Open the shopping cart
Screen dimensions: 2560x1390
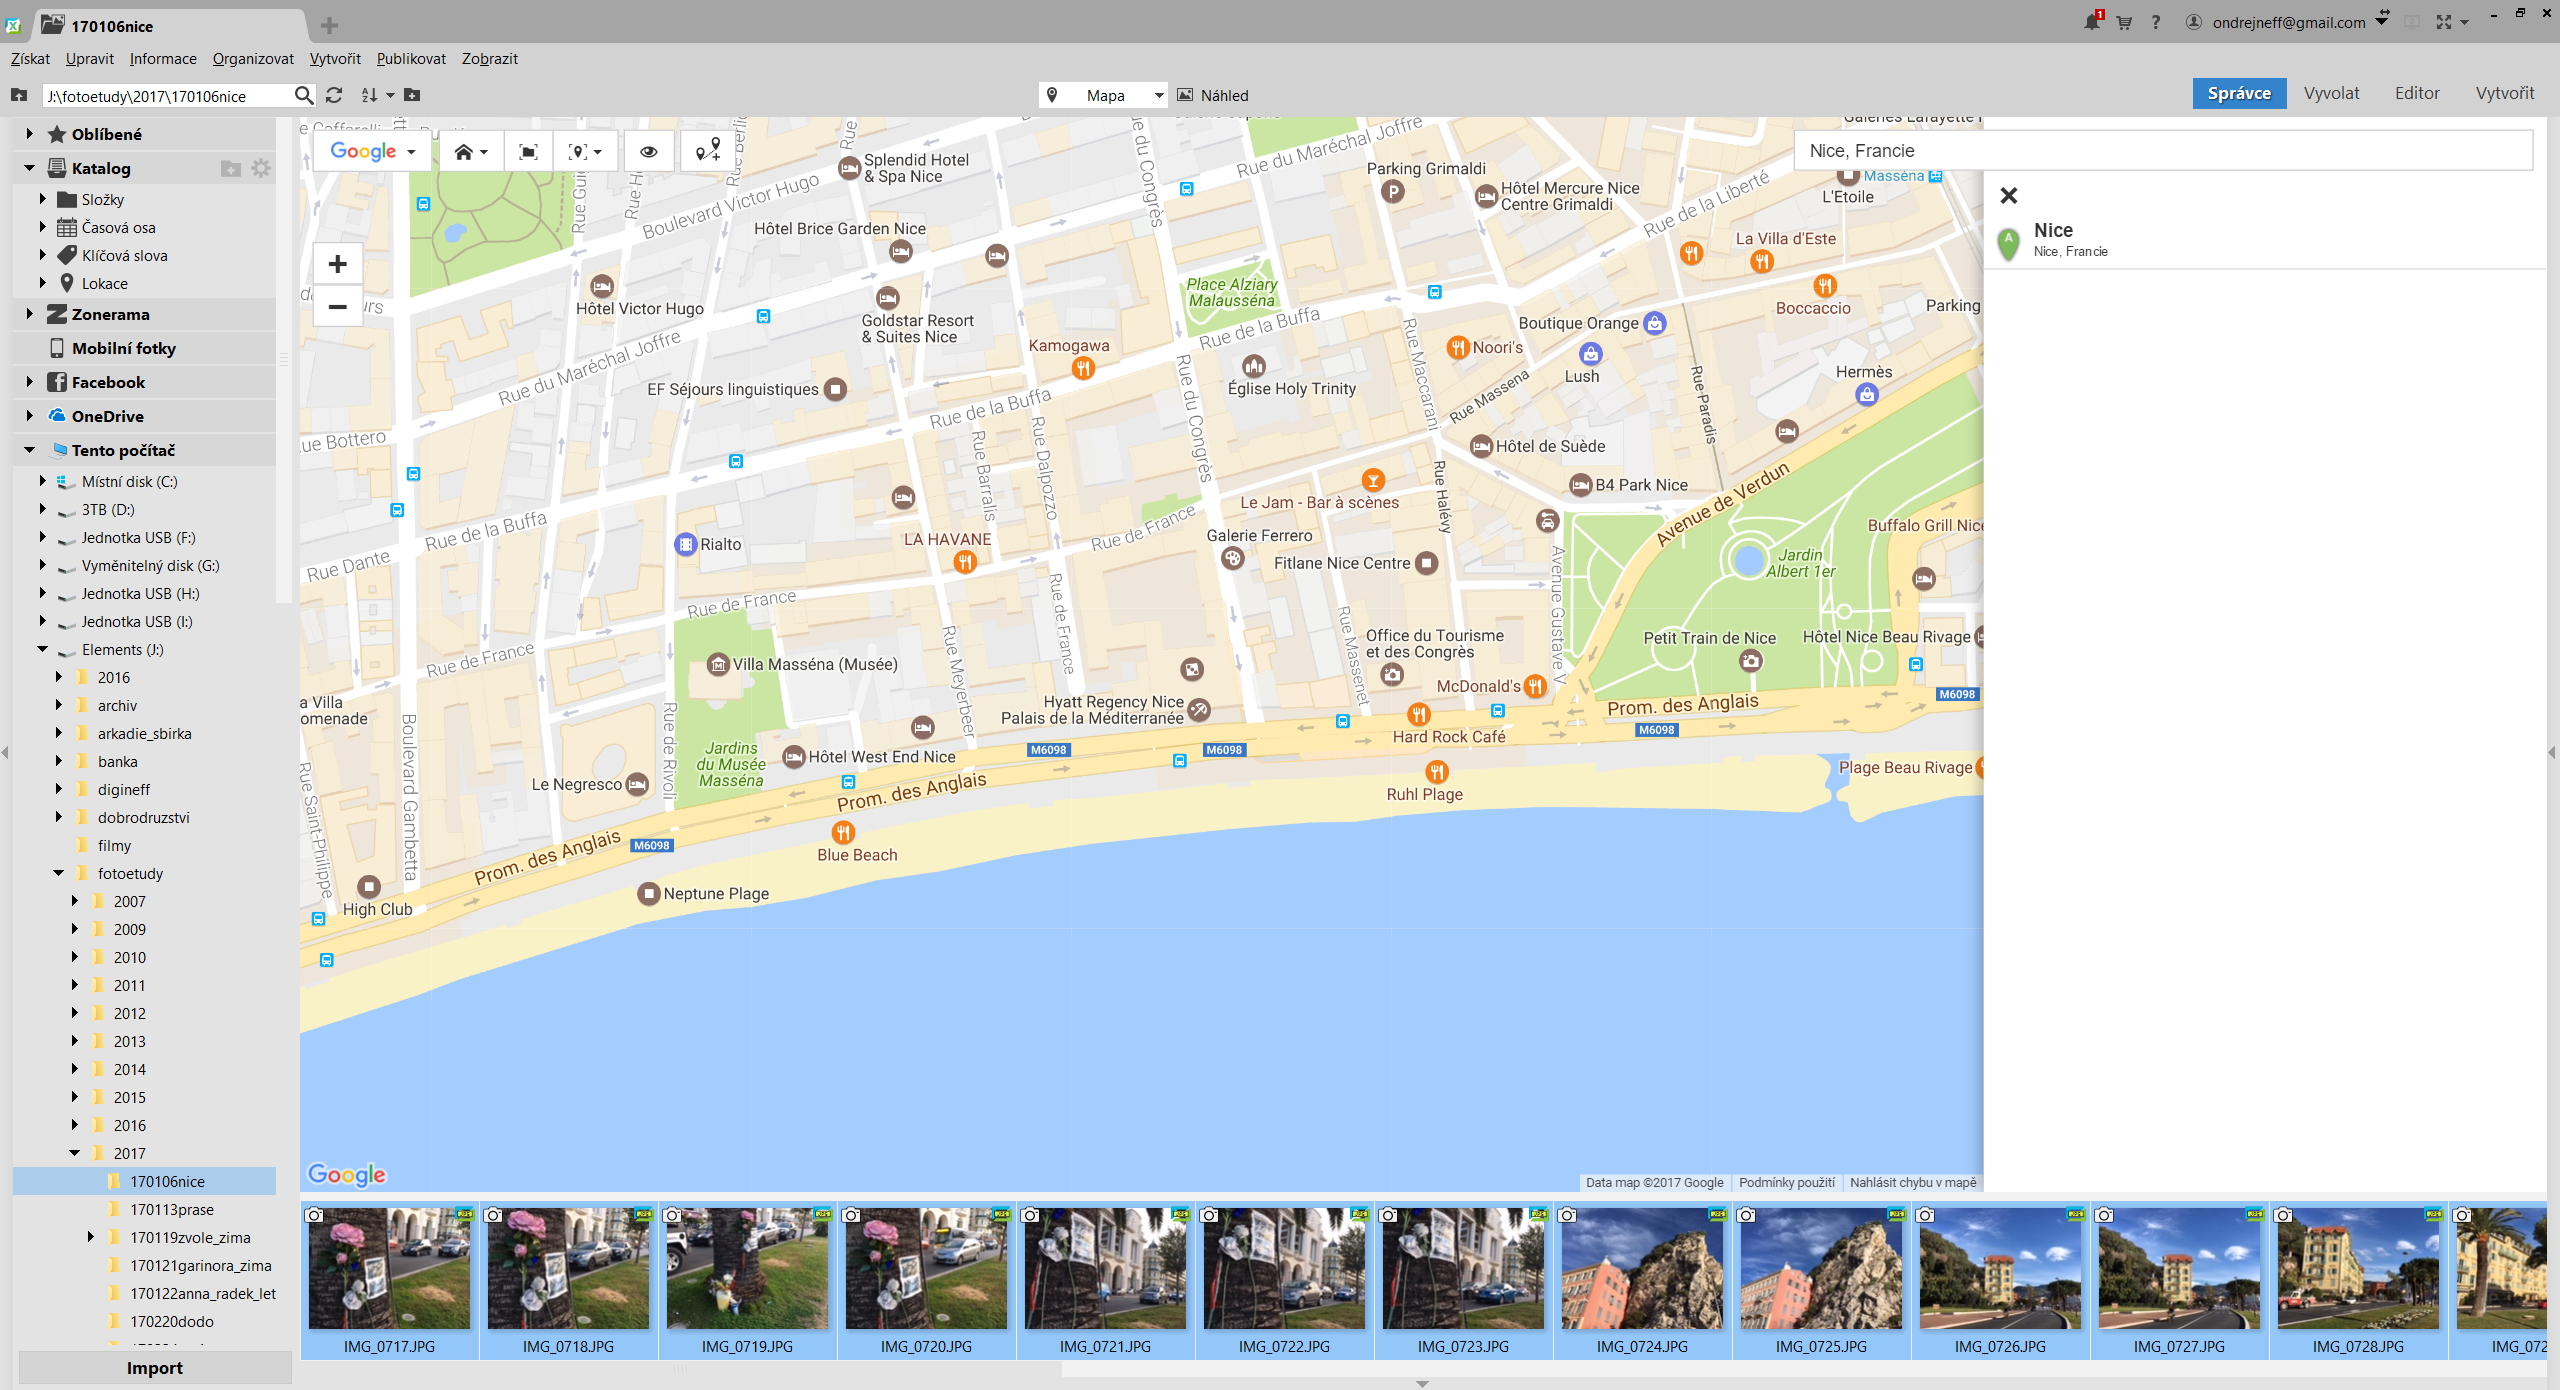(x=2124, y=22)
